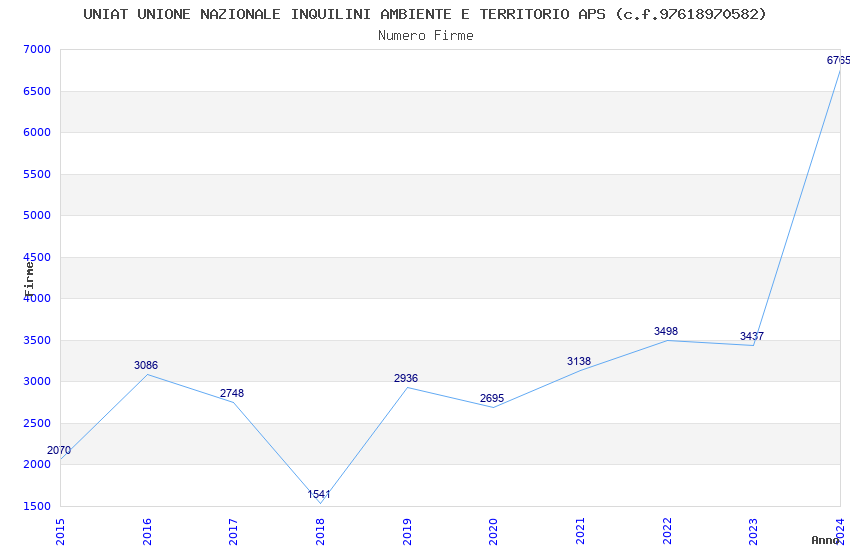850x550 pixels.
Task: Click the y-axis value 1500
Action: (x=37, y=506)
